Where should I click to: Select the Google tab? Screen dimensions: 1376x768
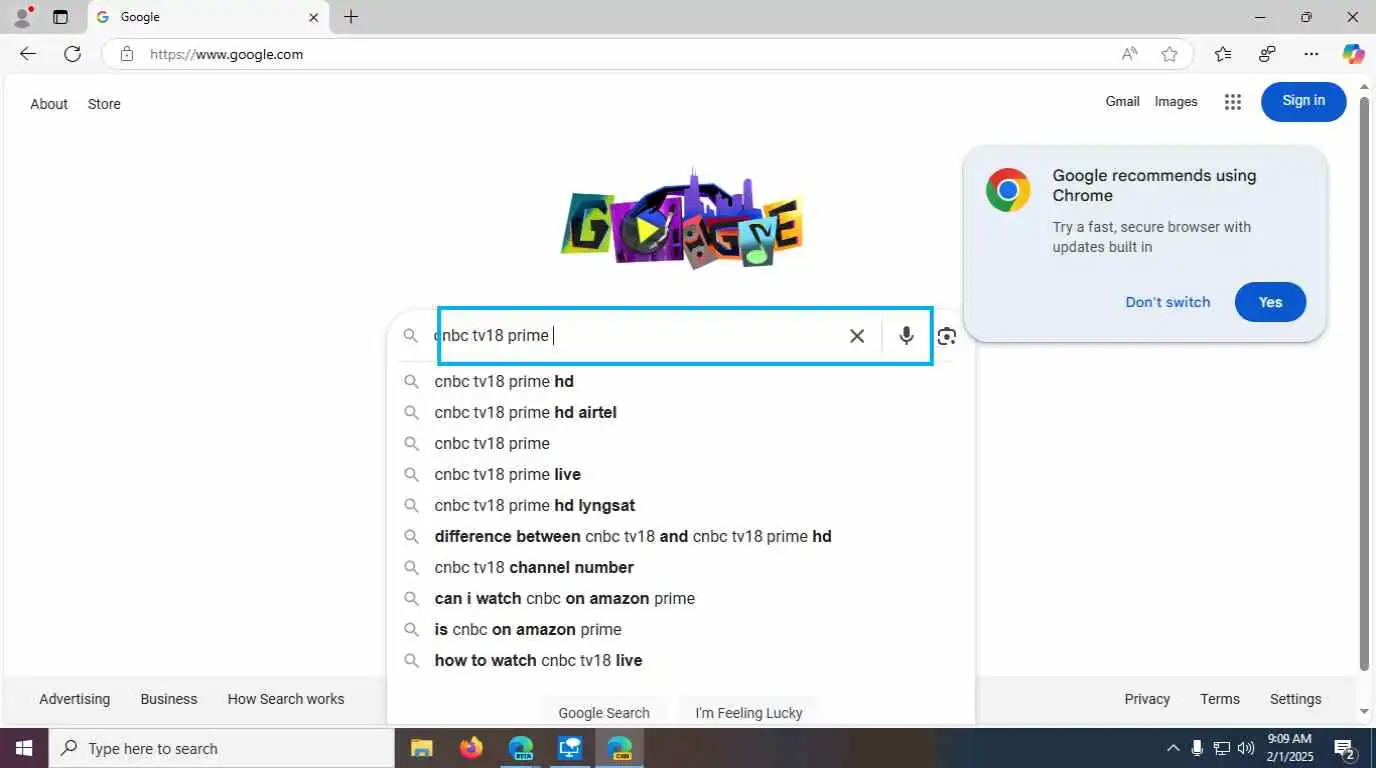click(x=208, y=17)
